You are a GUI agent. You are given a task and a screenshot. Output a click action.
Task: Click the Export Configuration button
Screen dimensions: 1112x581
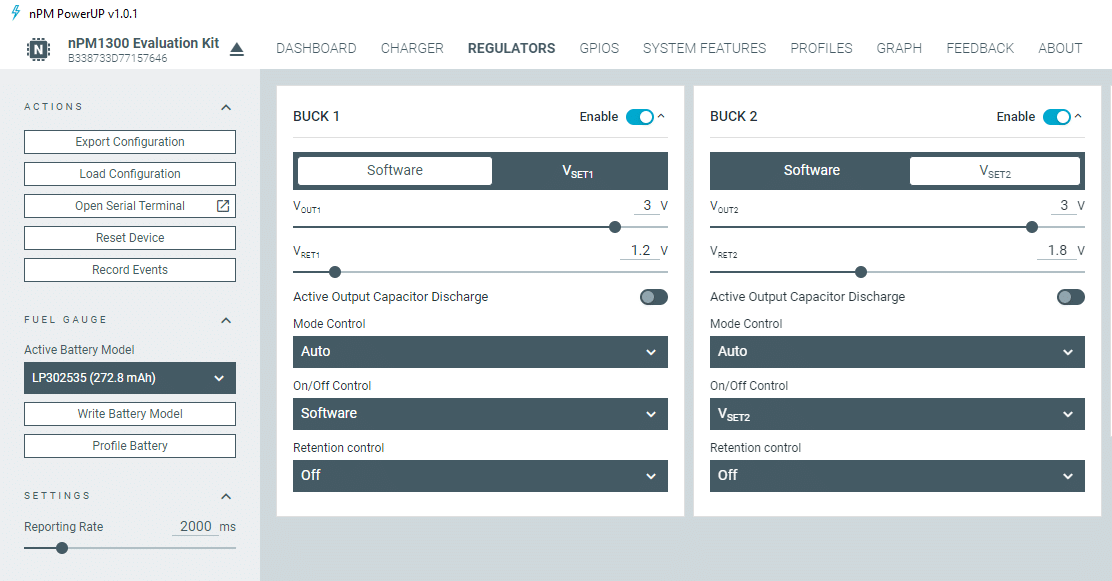130,142
